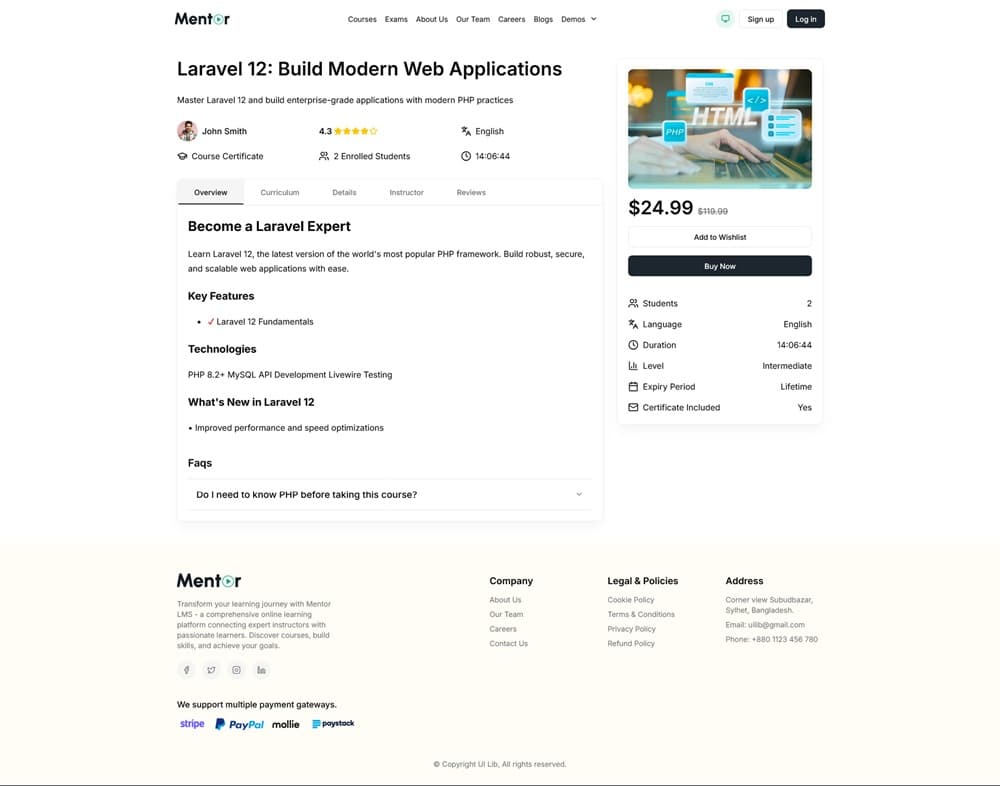This screenshot has height=786, width=1000.
Task: Click John Smith's instructor avatar
Action: click(x=187, y=131)
